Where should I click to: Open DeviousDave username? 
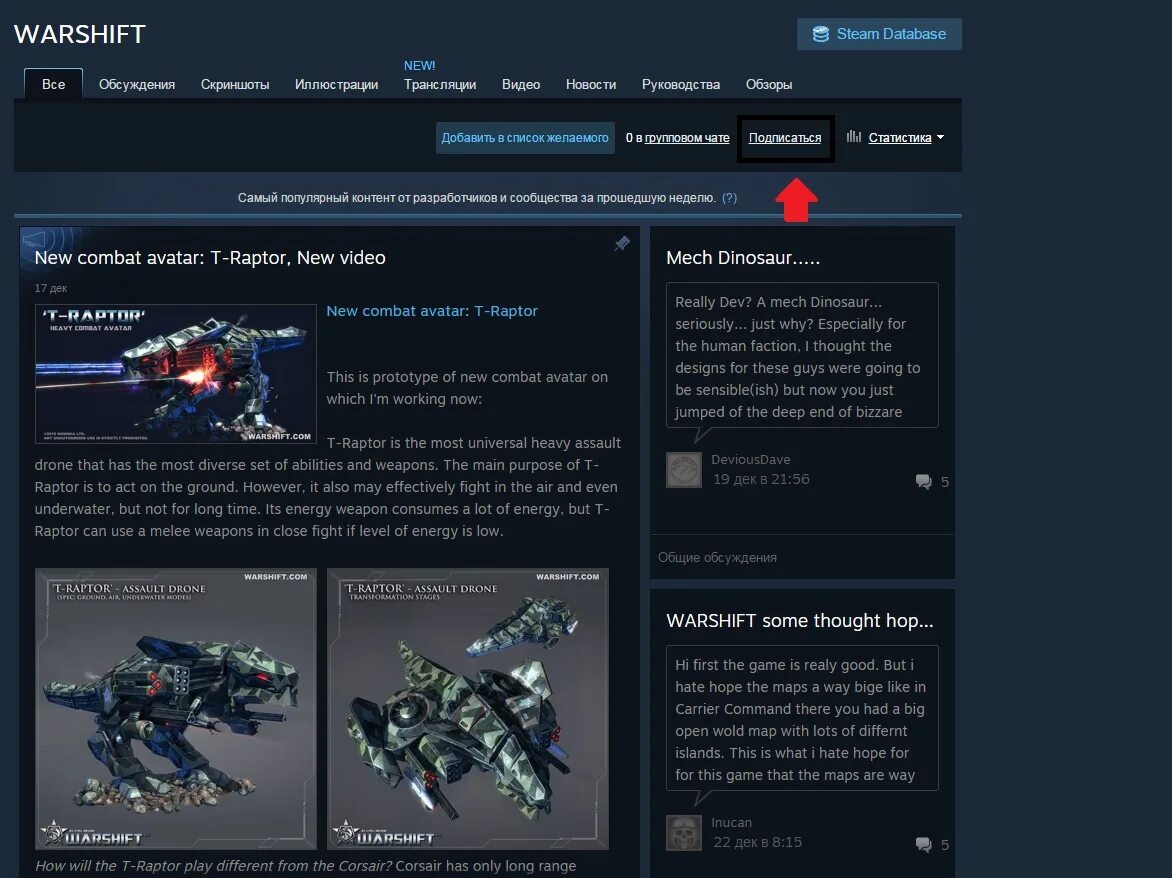(750, 460)
